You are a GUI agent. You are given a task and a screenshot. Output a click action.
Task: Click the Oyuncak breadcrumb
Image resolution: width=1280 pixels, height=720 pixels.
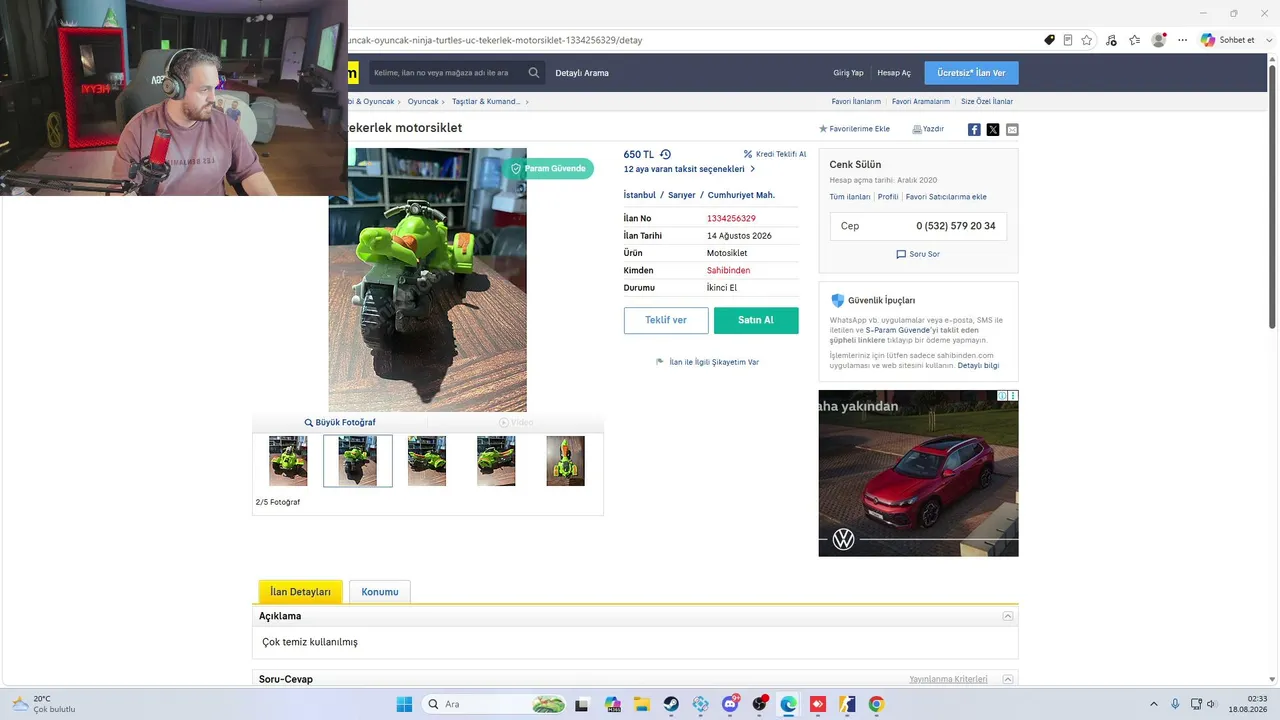pos(423,101)
